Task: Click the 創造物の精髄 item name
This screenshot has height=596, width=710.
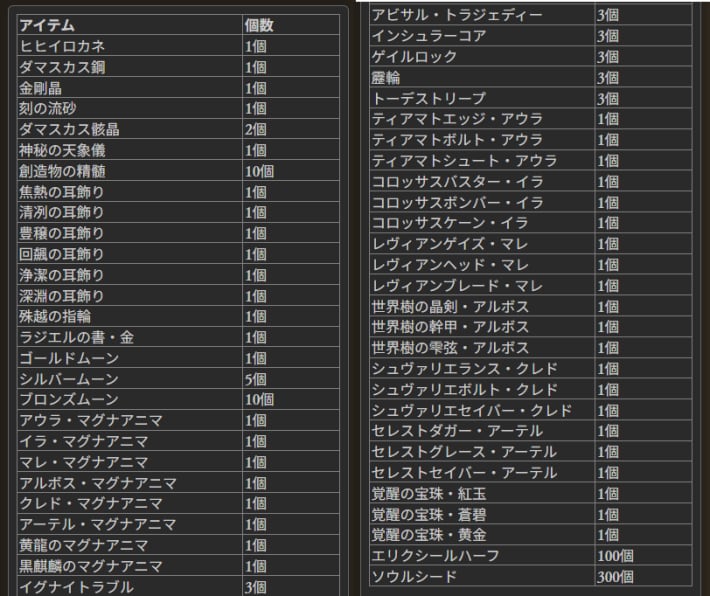Action: point(62,171)
